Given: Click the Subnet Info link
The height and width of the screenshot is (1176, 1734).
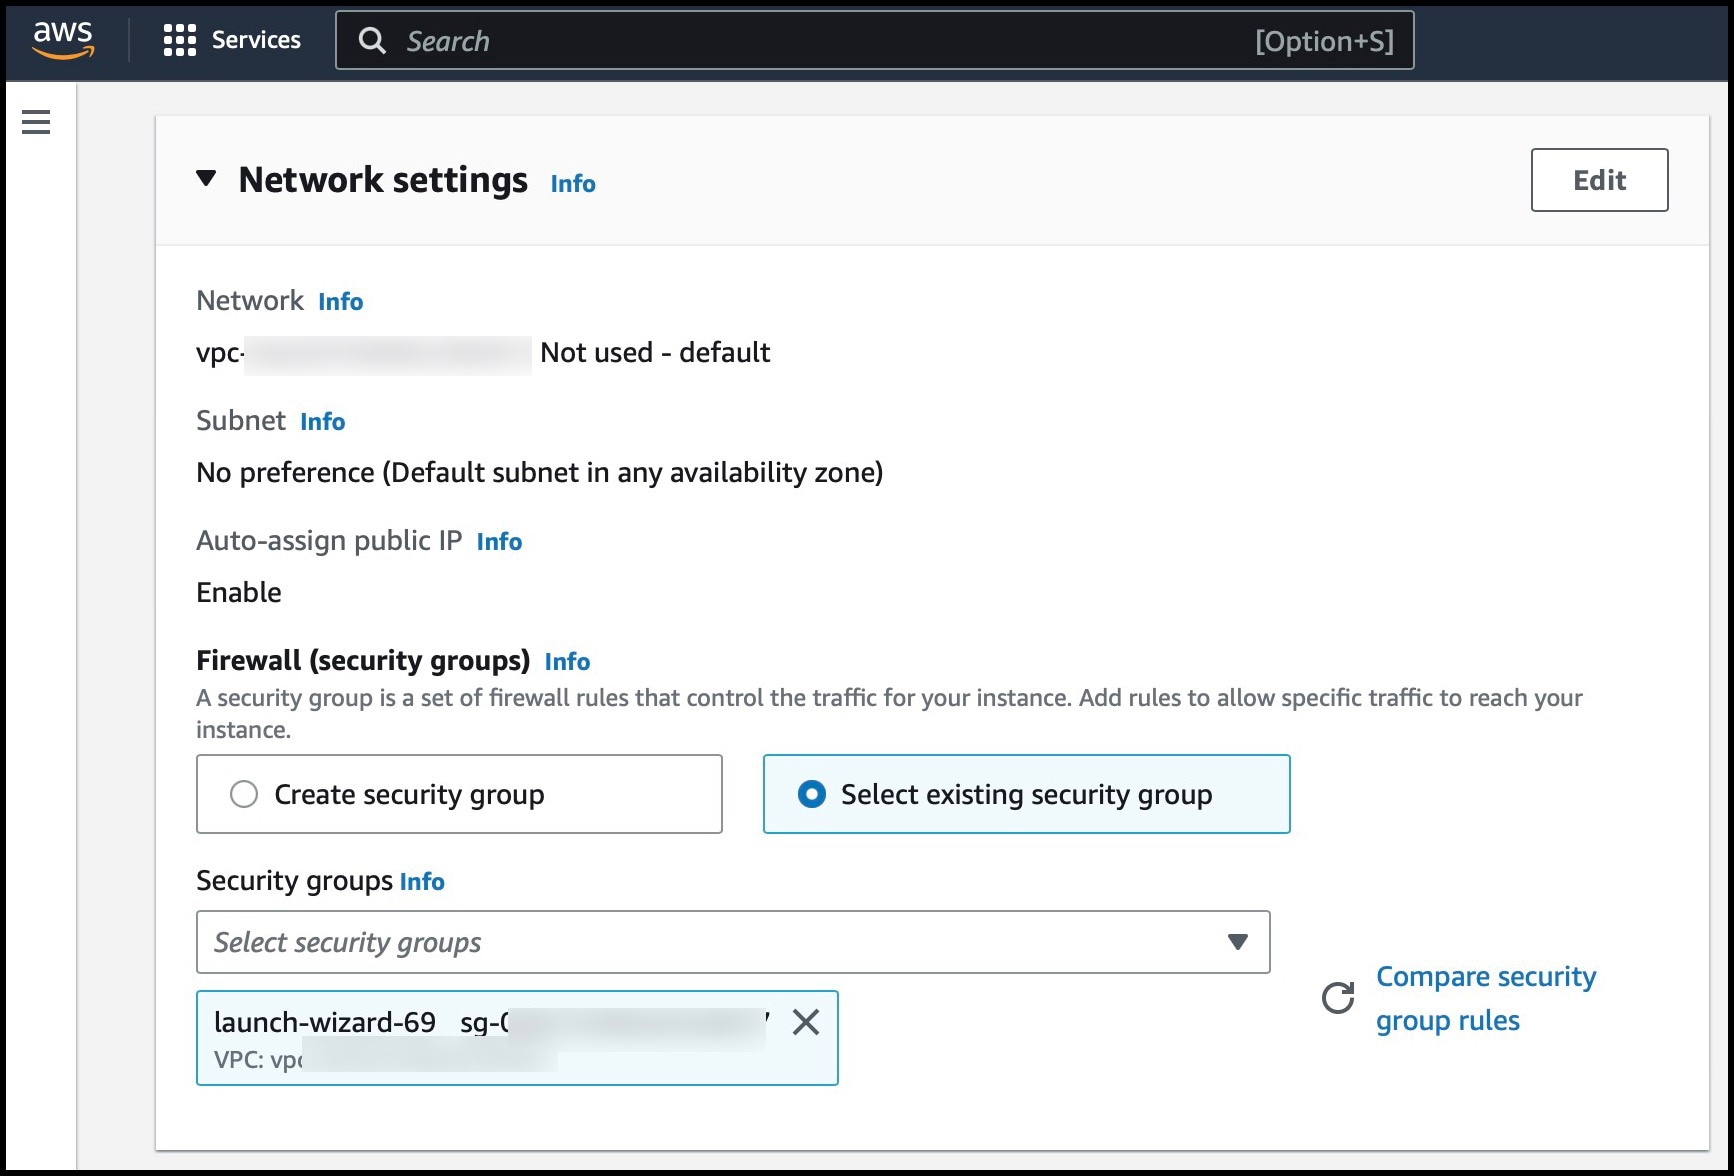Looking at the screenshot, I should pyautogui.click(x=322, y=421).
